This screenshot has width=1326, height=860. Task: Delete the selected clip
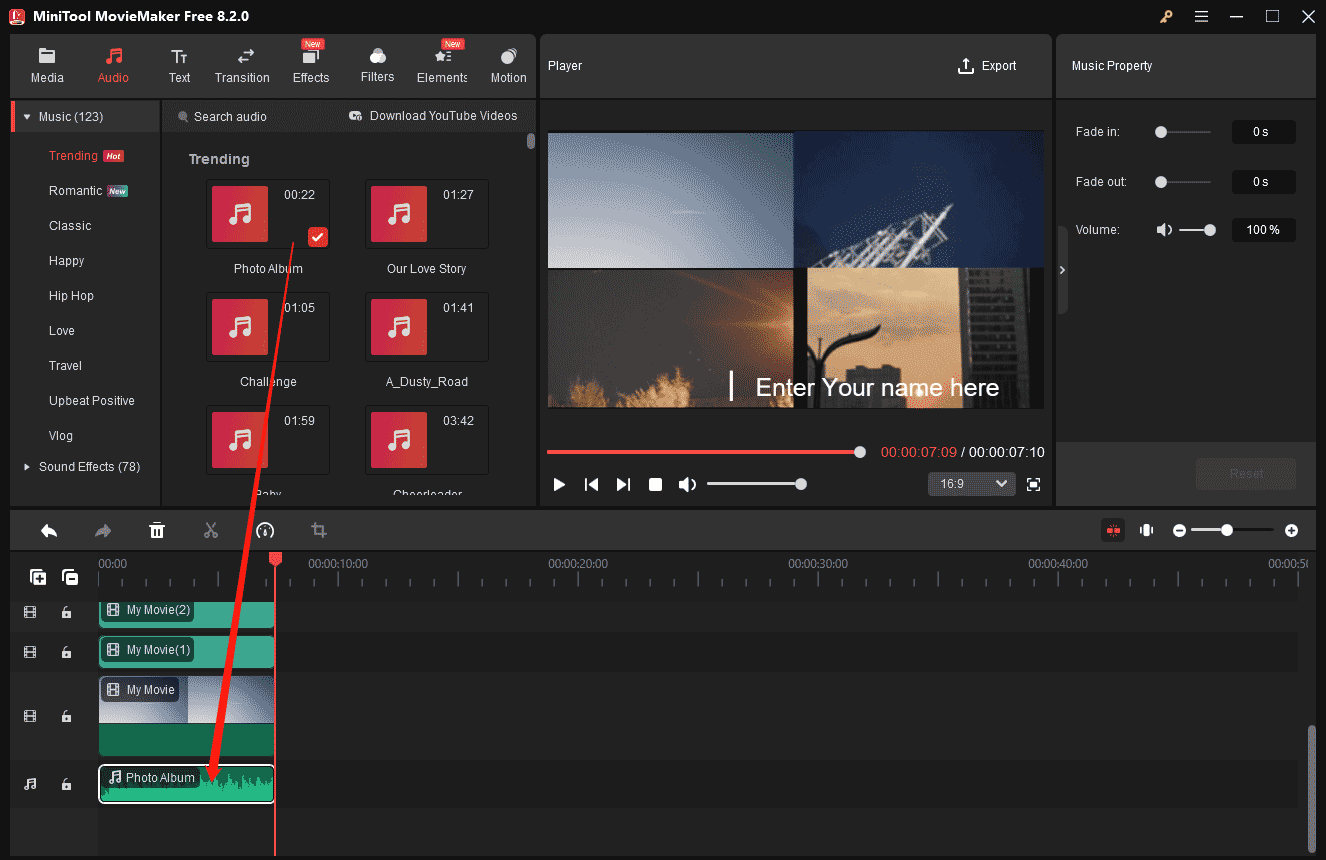click(157, 531)
